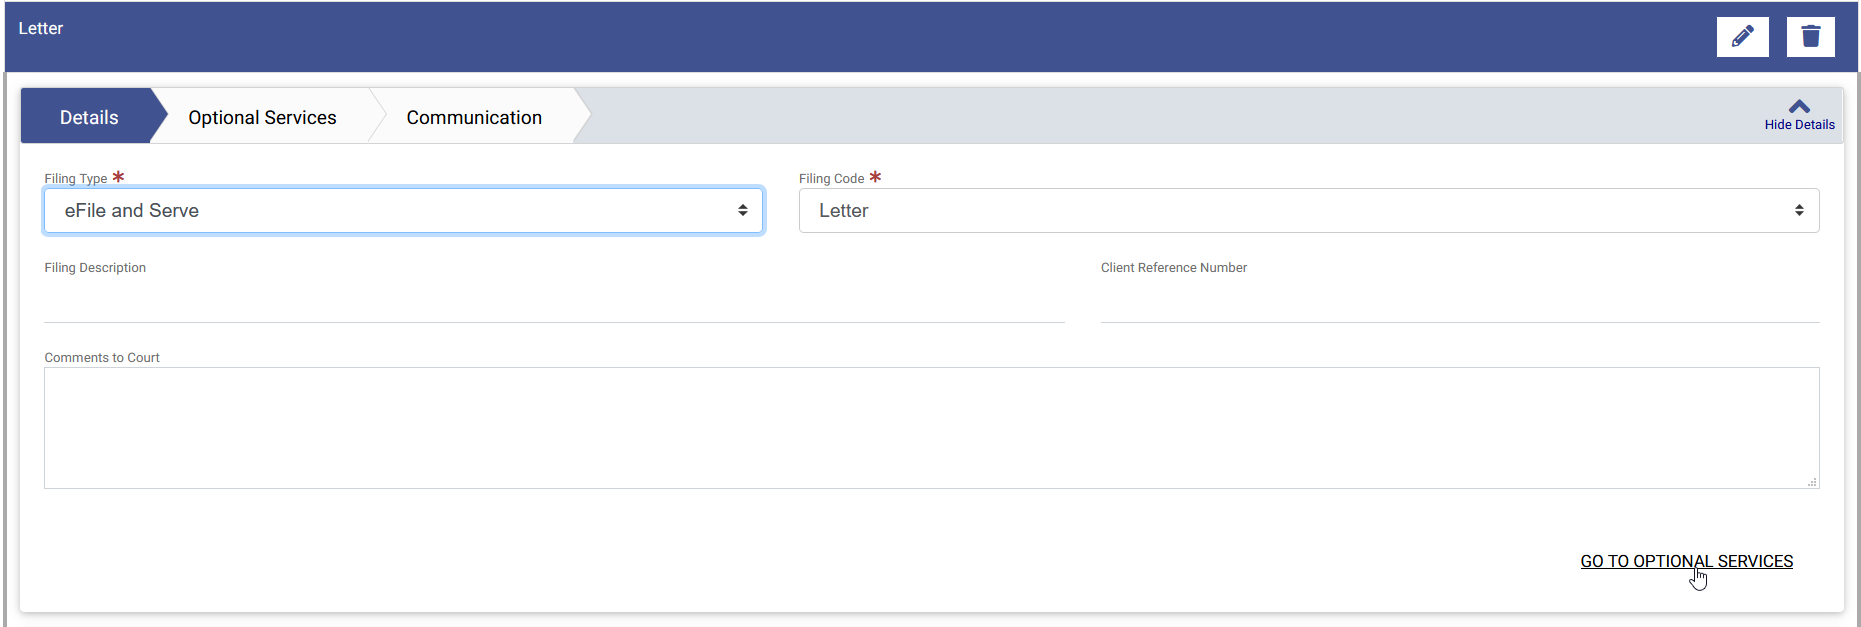The image size is (1861, 627).
Task: Switch to the Optional Services tab
Action: [x=262, y=117]
